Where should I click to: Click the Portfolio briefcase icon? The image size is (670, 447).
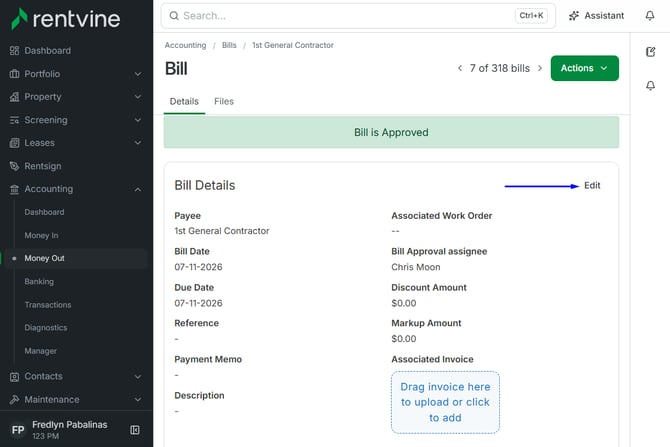point(15,74)
